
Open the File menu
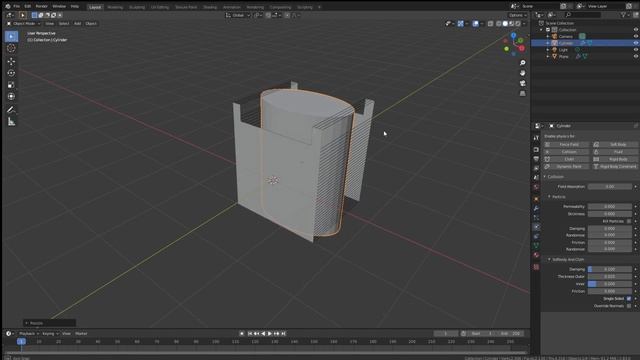coord(17,7)
